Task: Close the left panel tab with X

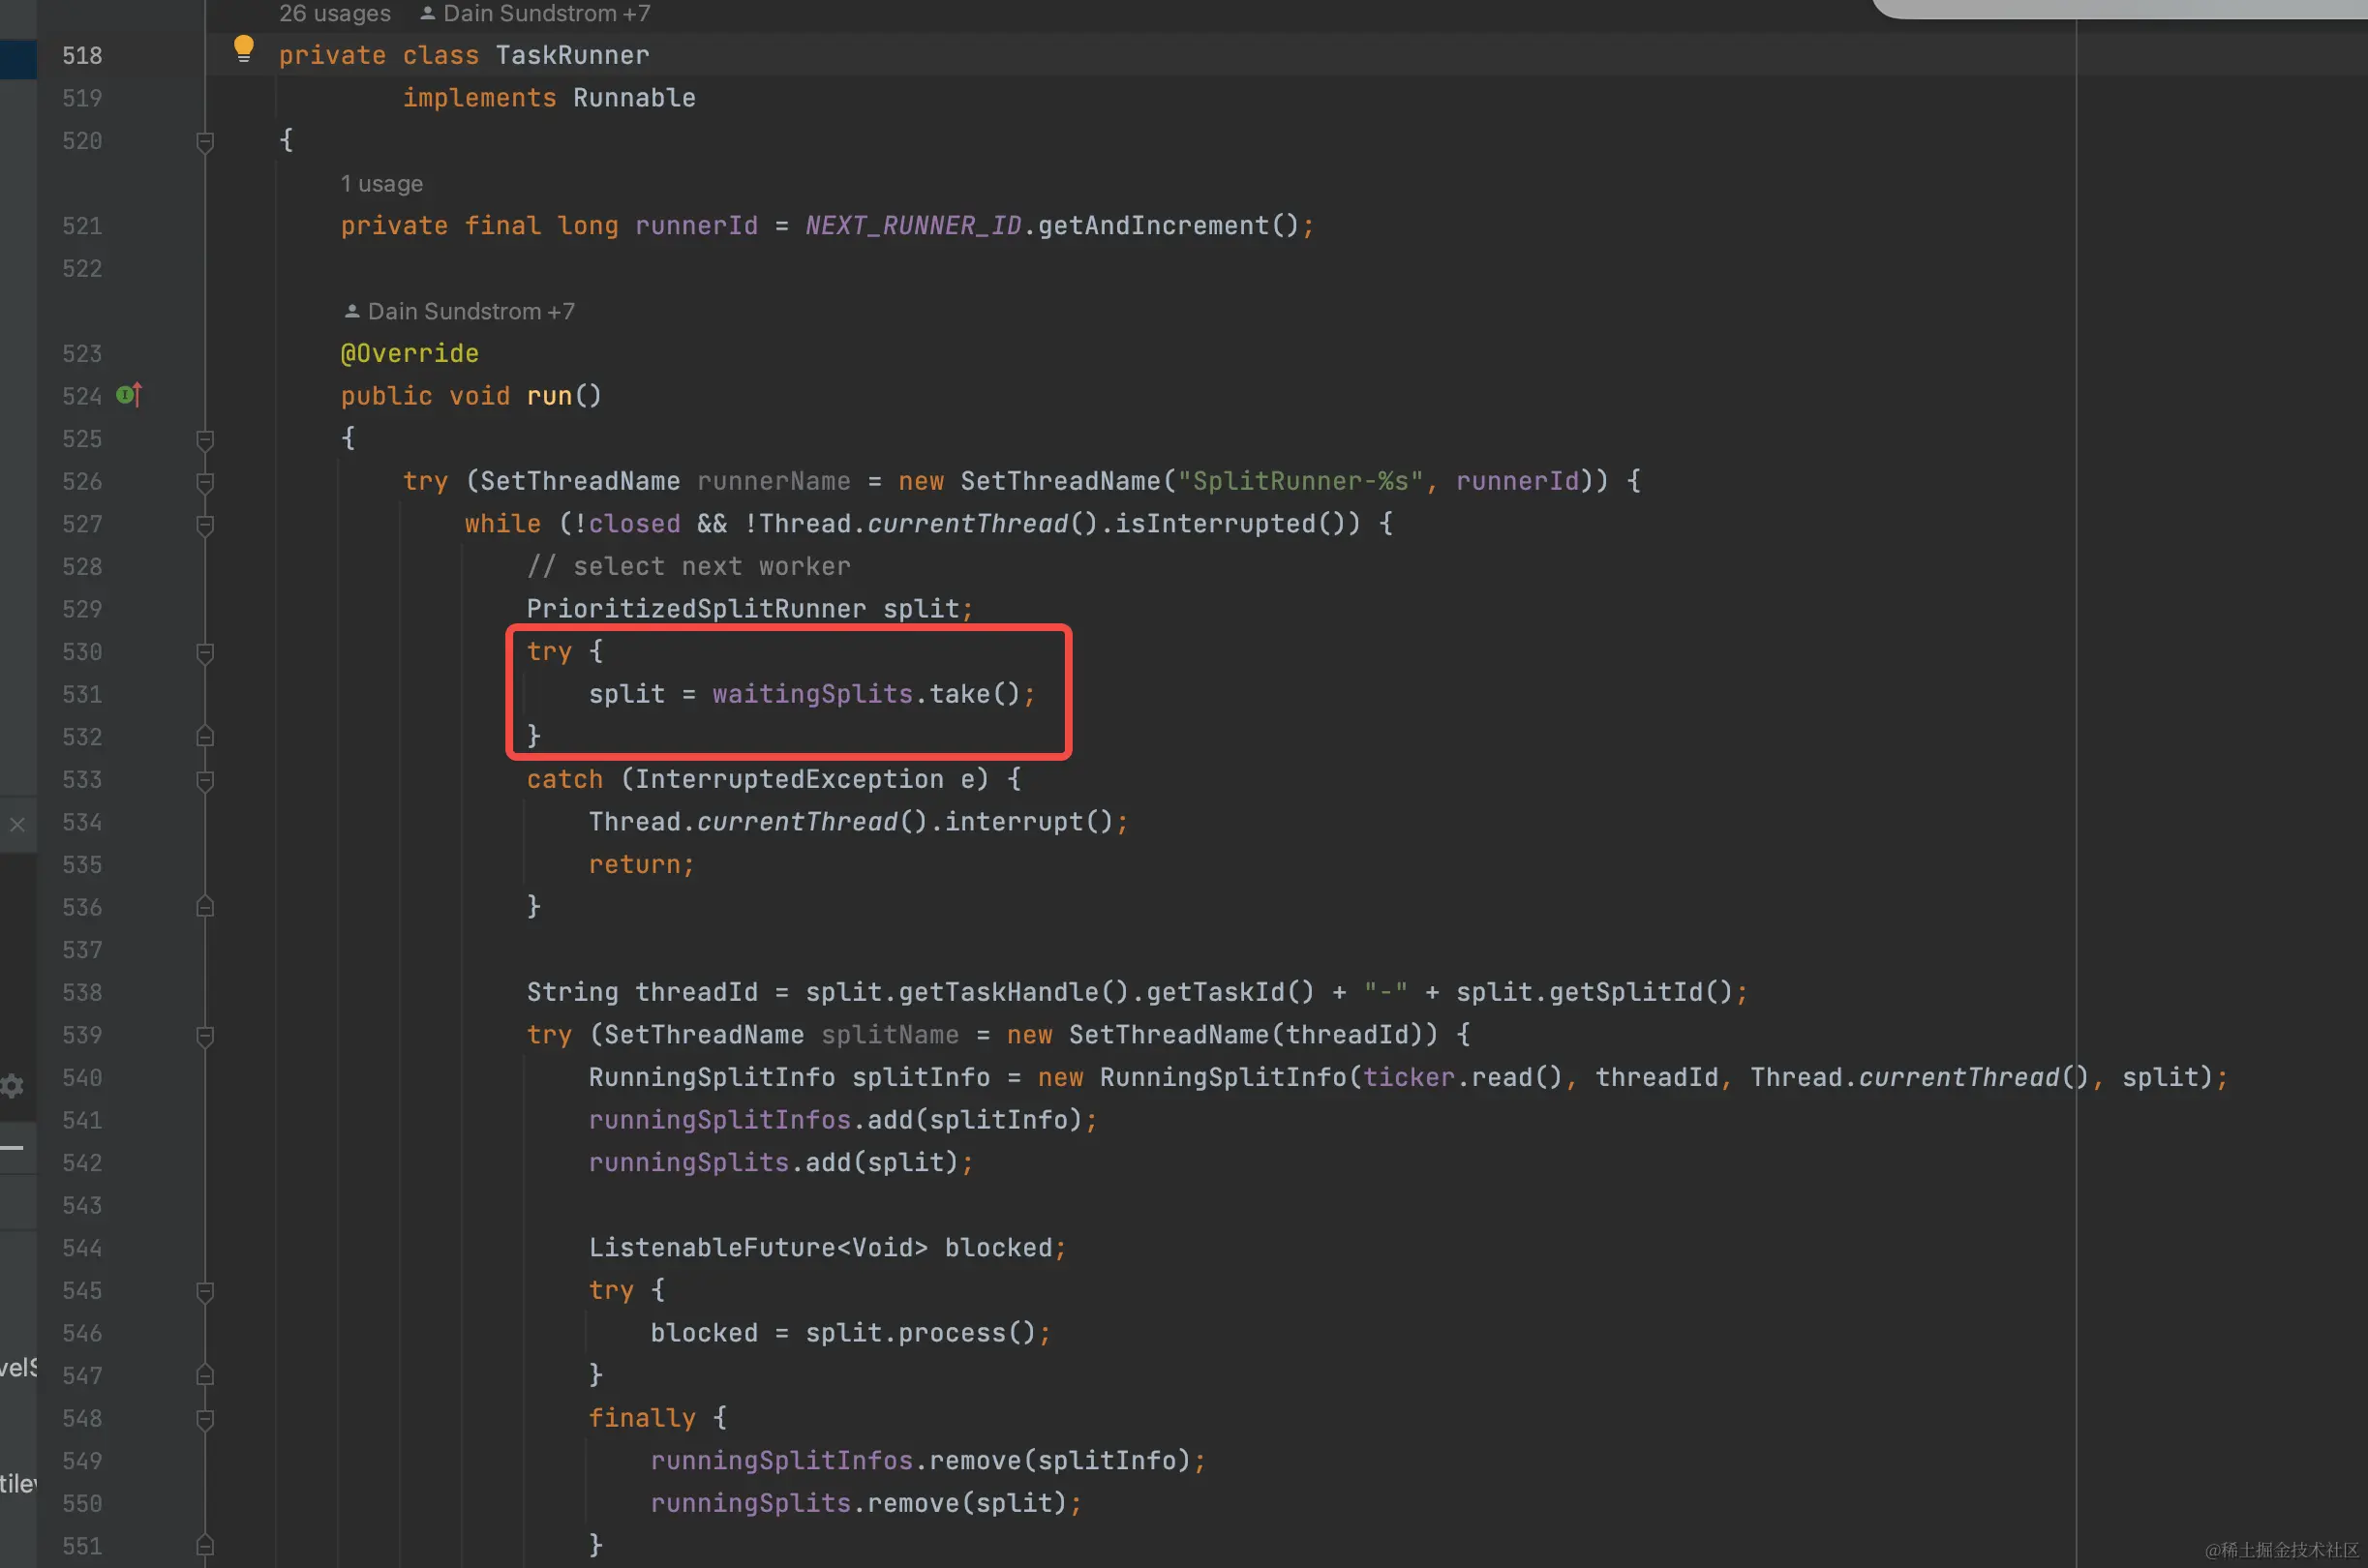Action: (x=17, y=824)
